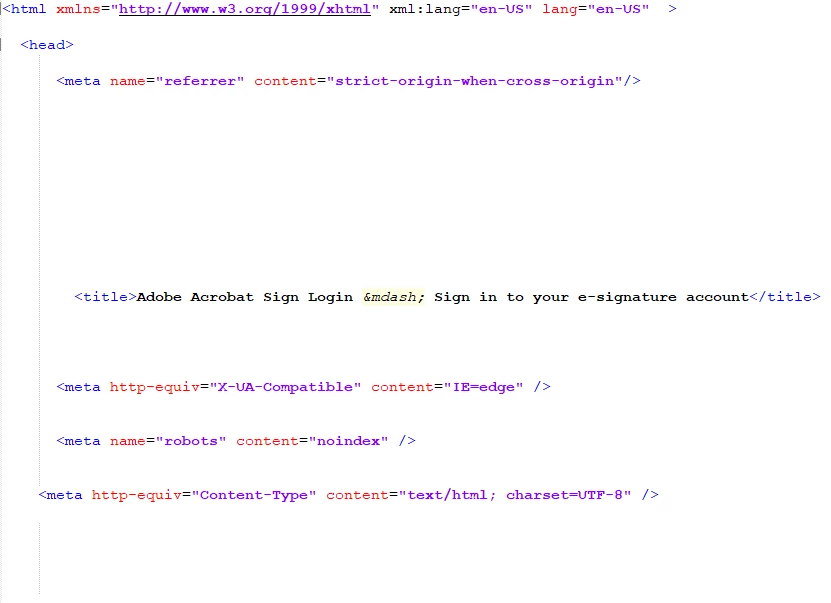Select the "X-UA-Compatible" value
Viewport: 831px width, 603px height.
[286, 387]
